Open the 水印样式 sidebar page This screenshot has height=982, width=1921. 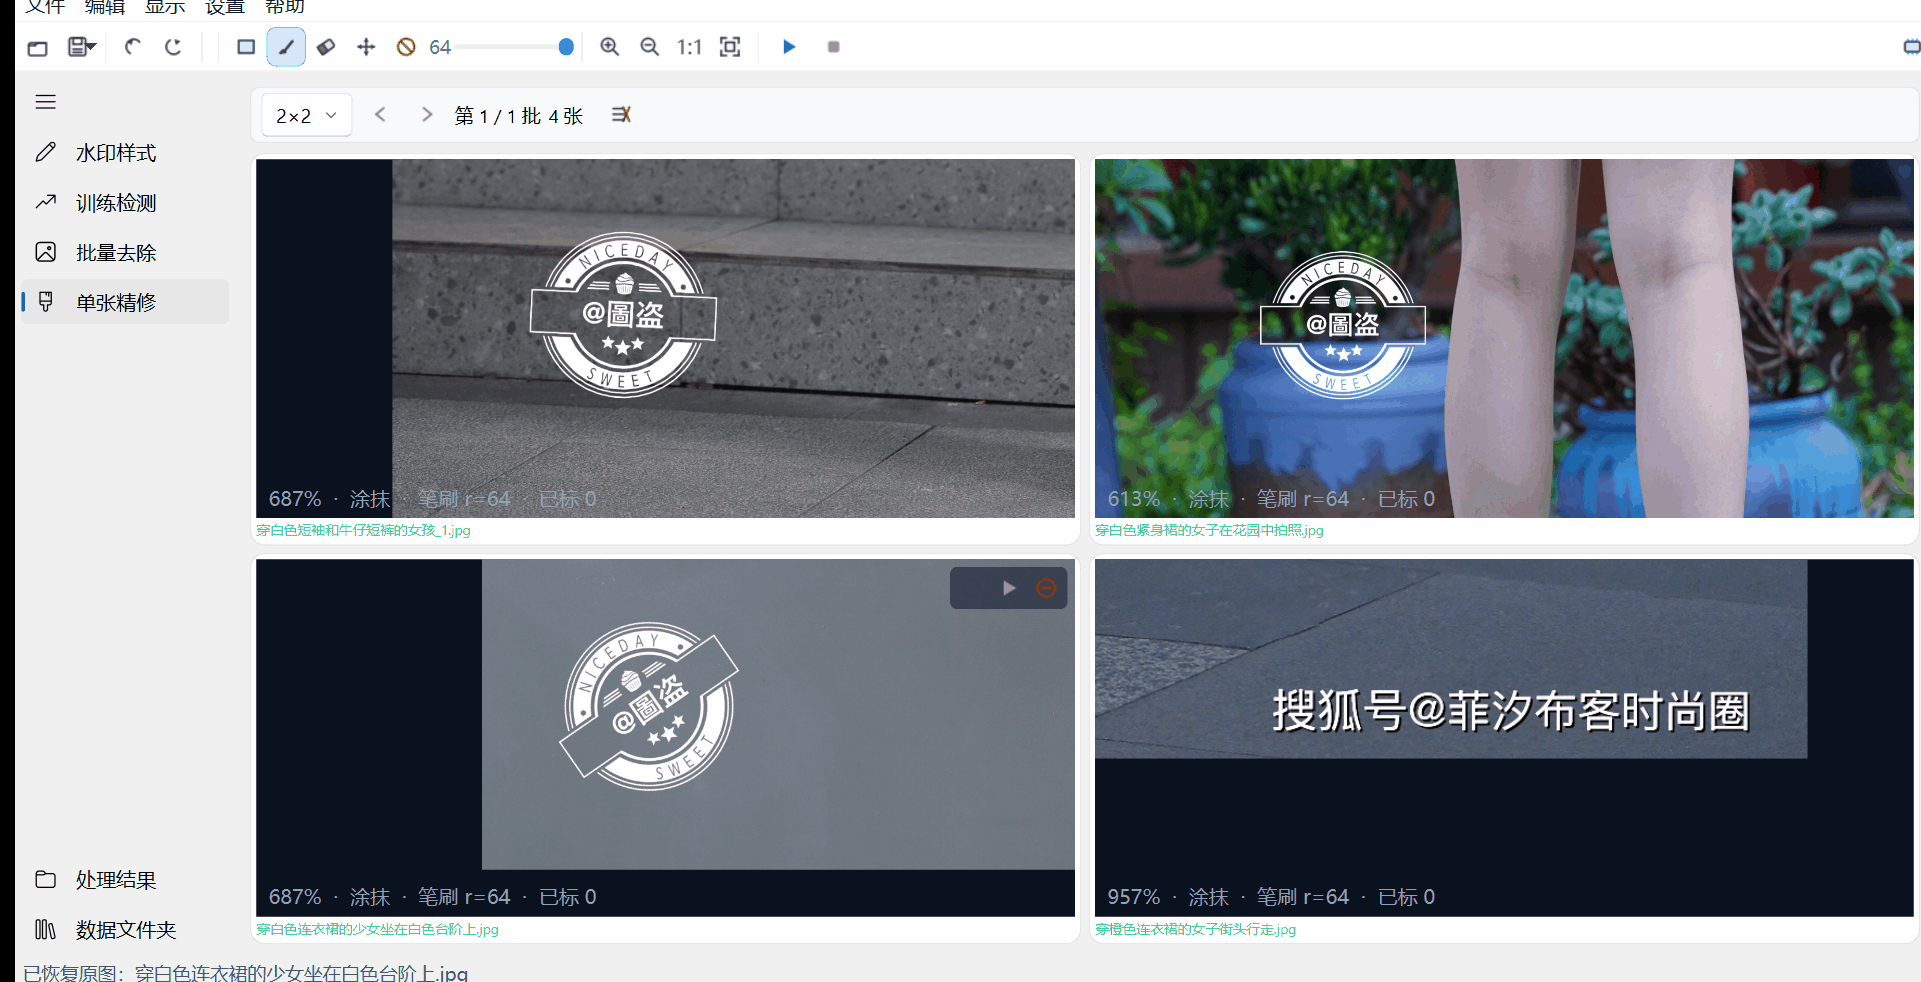[x=125, y=153]
